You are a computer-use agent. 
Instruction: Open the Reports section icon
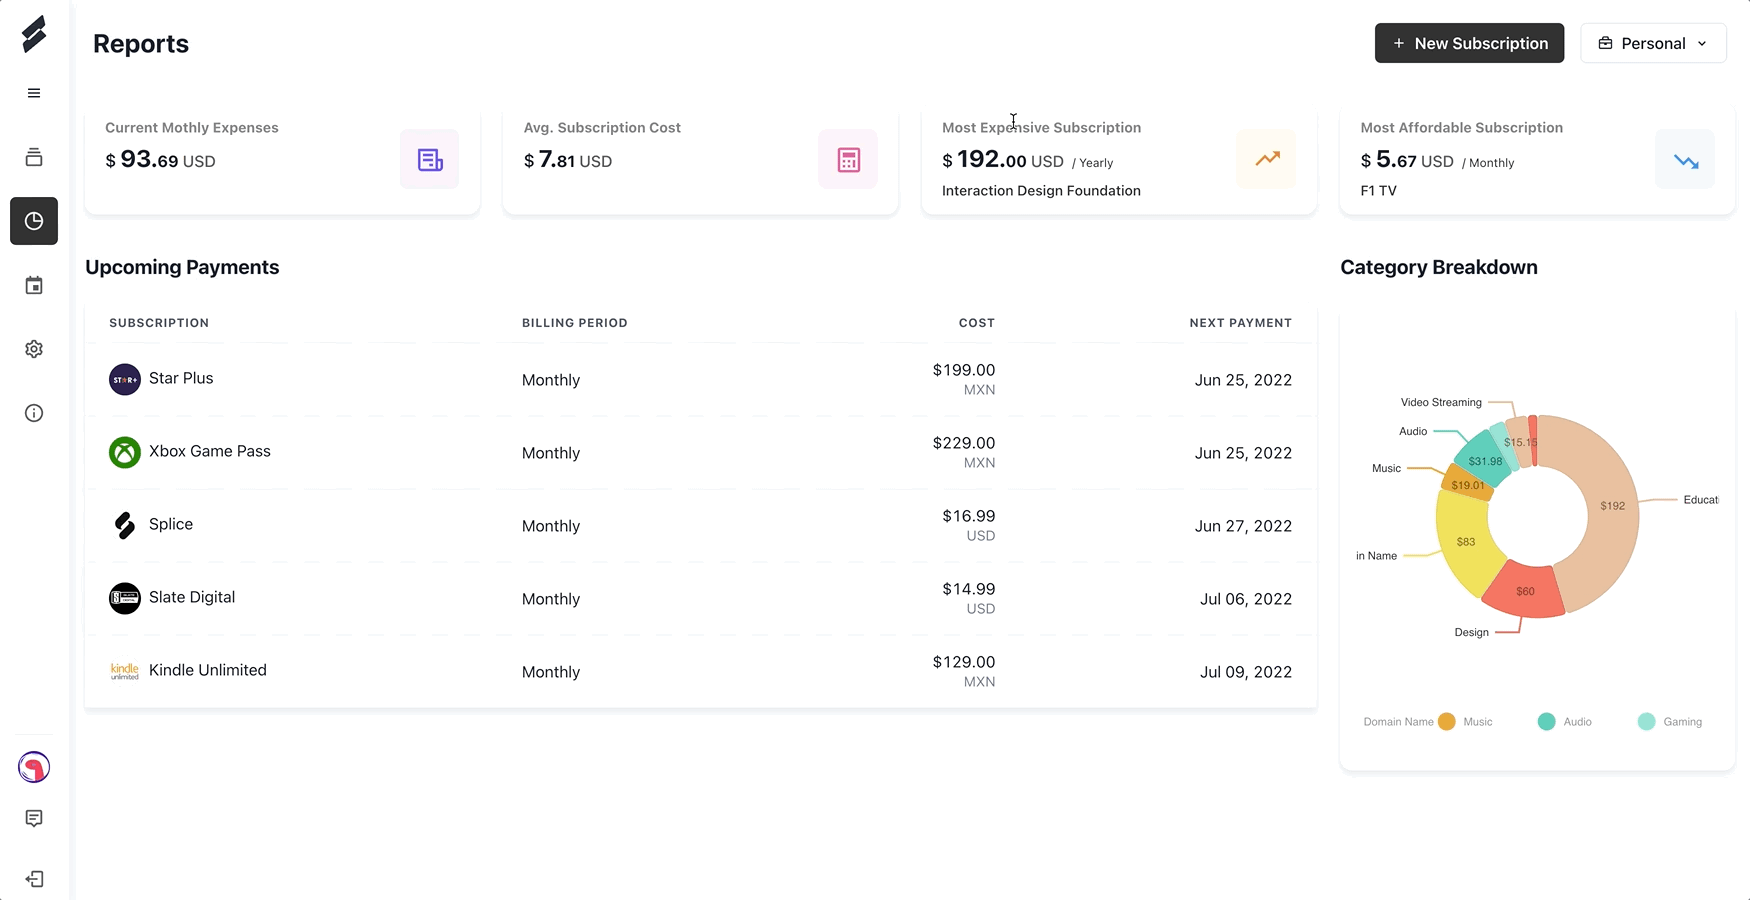(33, 221)
